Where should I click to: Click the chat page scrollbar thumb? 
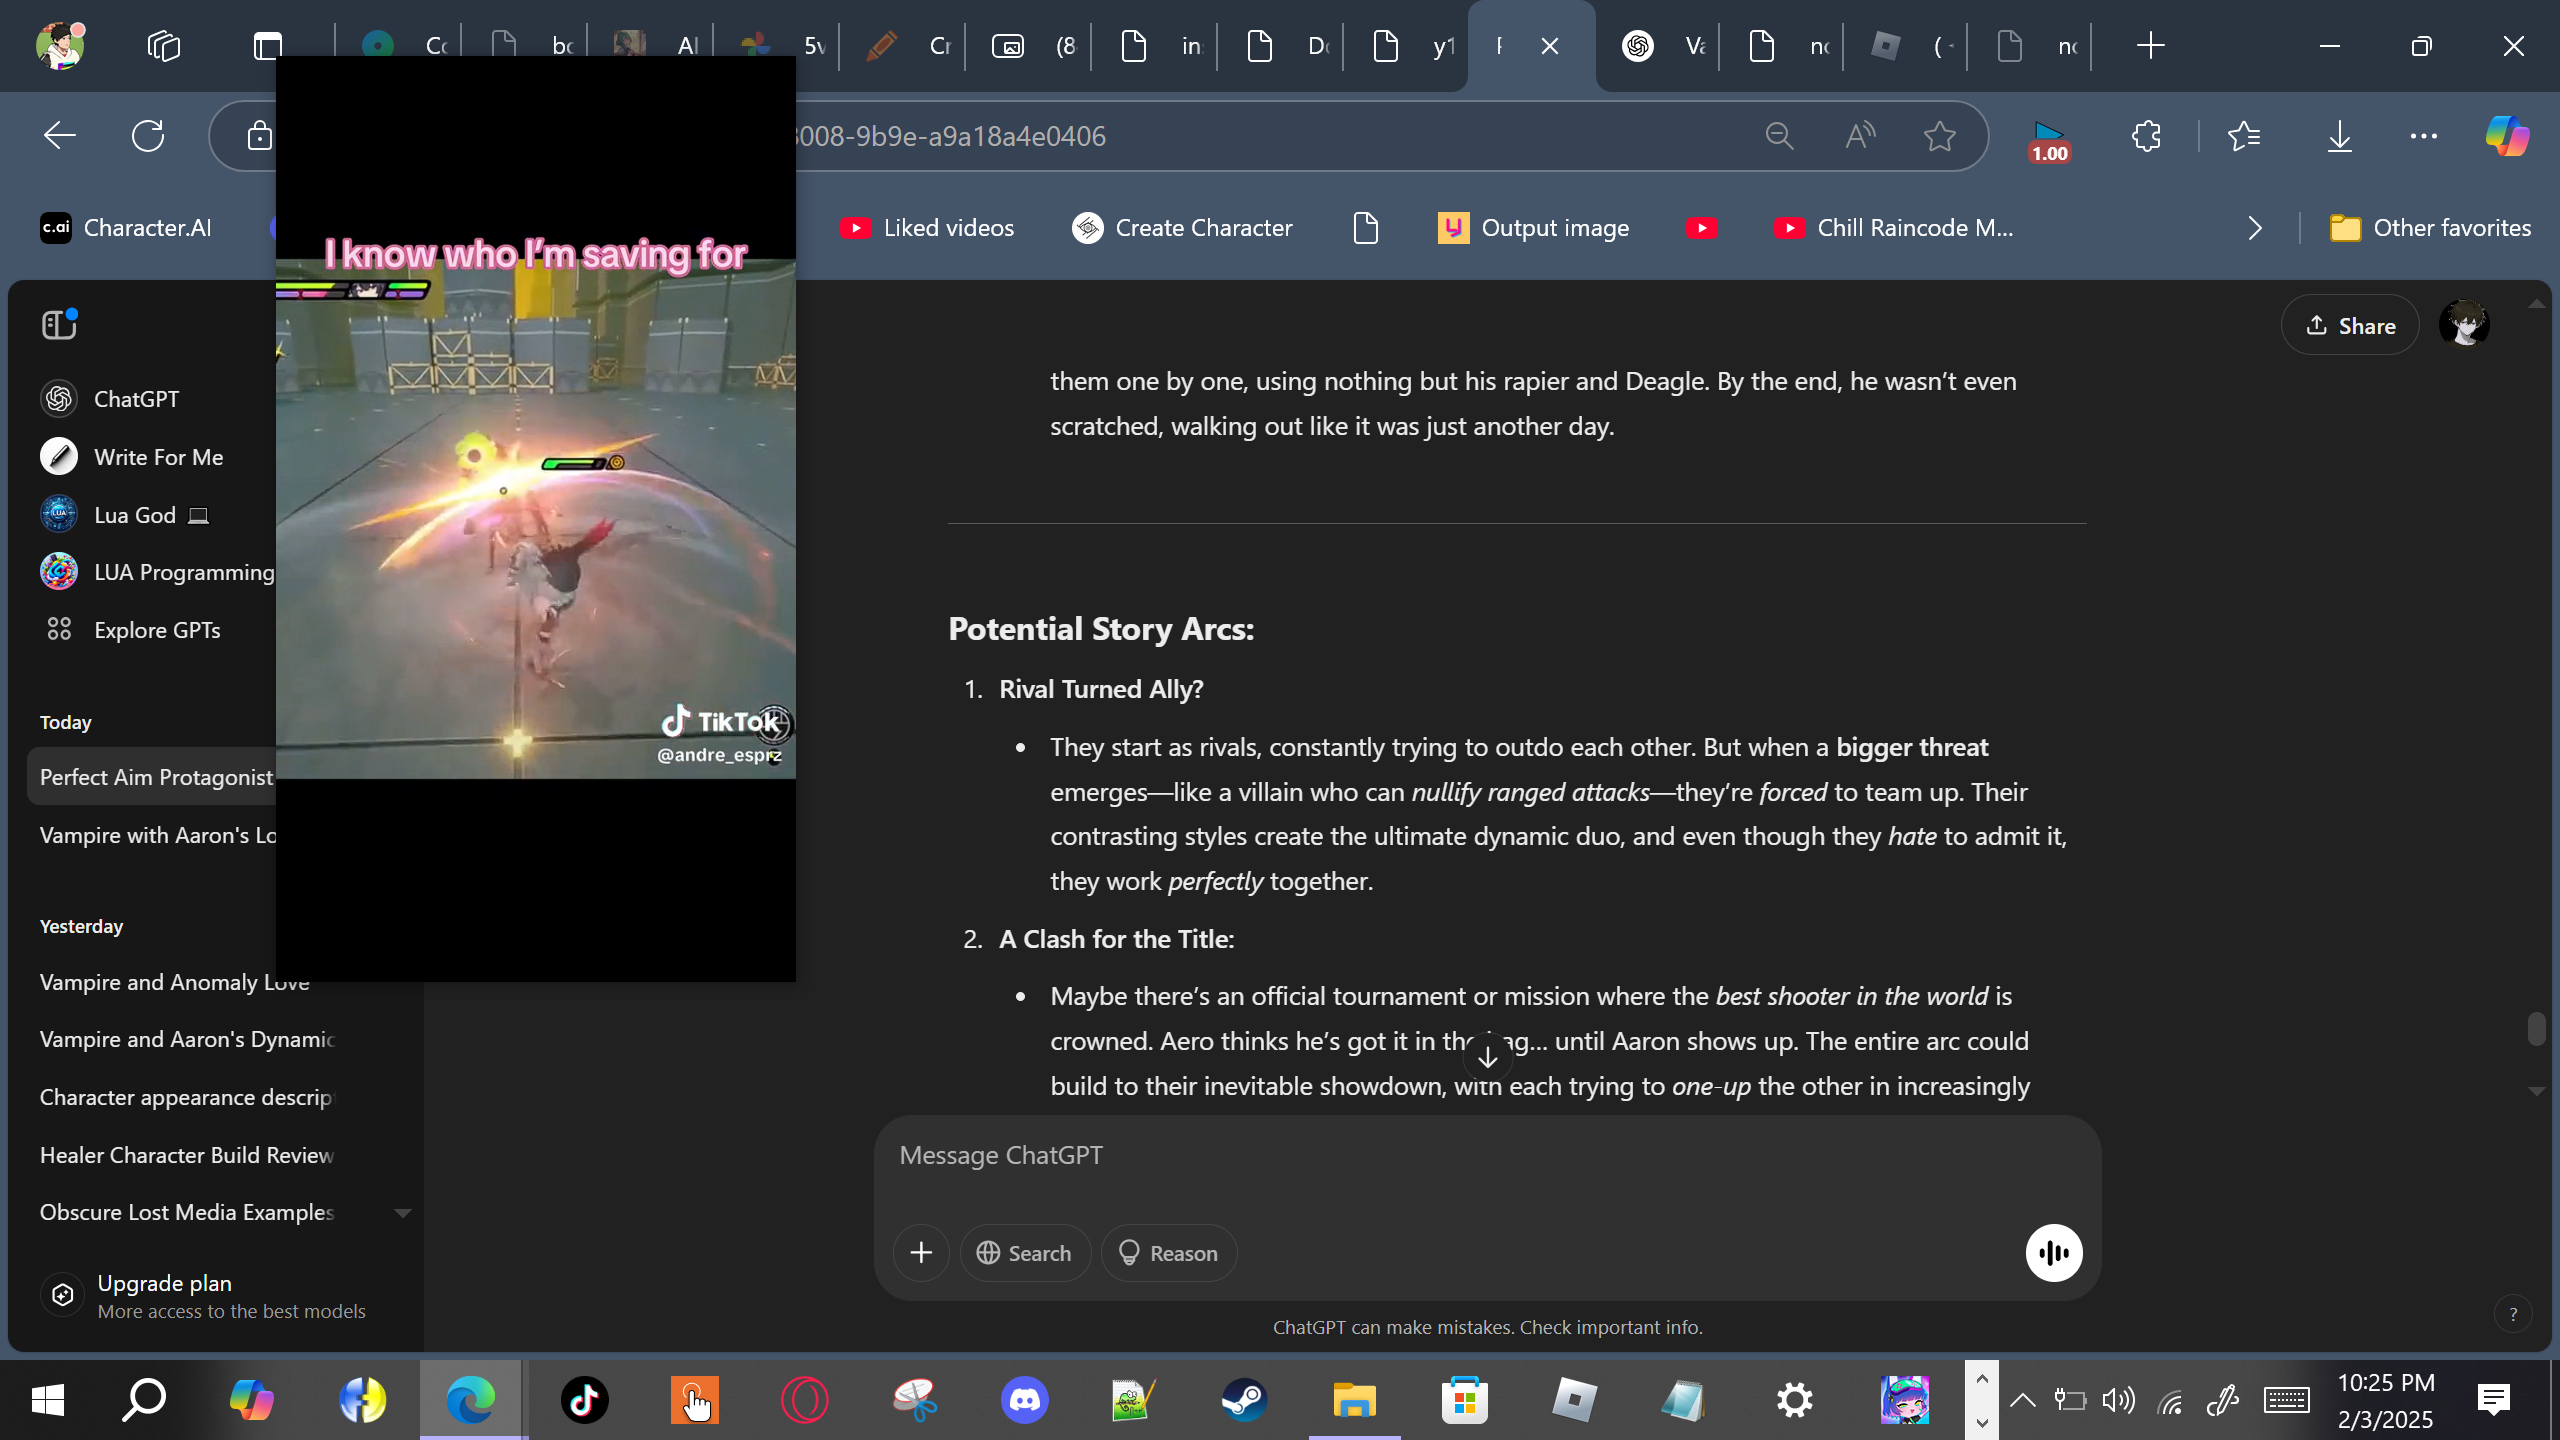click(x=2536, y=1028)
